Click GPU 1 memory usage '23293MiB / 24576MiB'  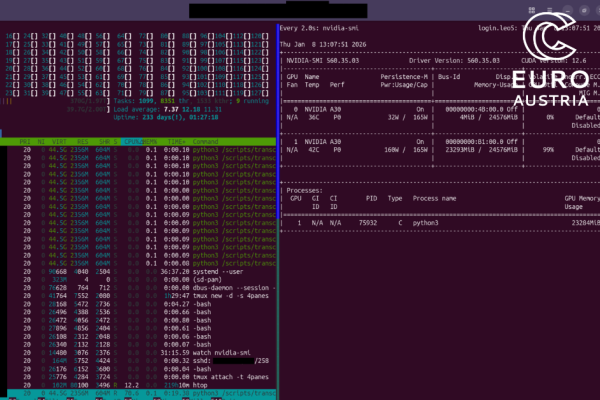click(481, 150)
